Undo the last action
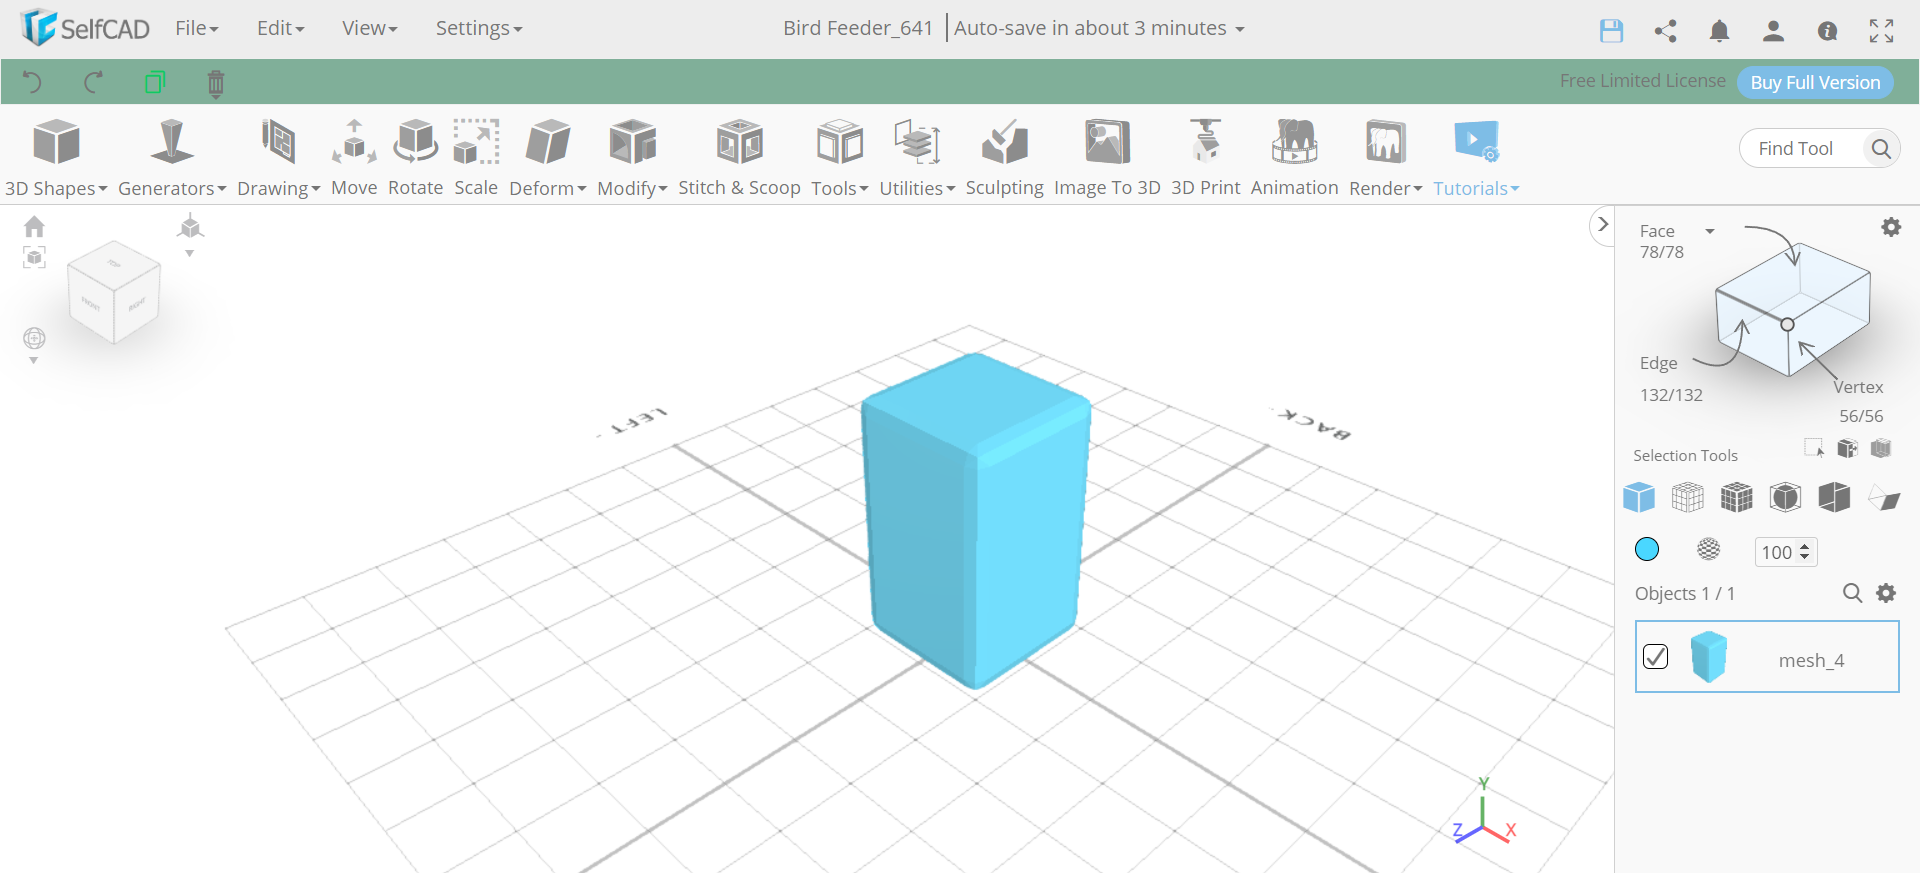This screenshot has width=1920, height=873. point(32,82)
